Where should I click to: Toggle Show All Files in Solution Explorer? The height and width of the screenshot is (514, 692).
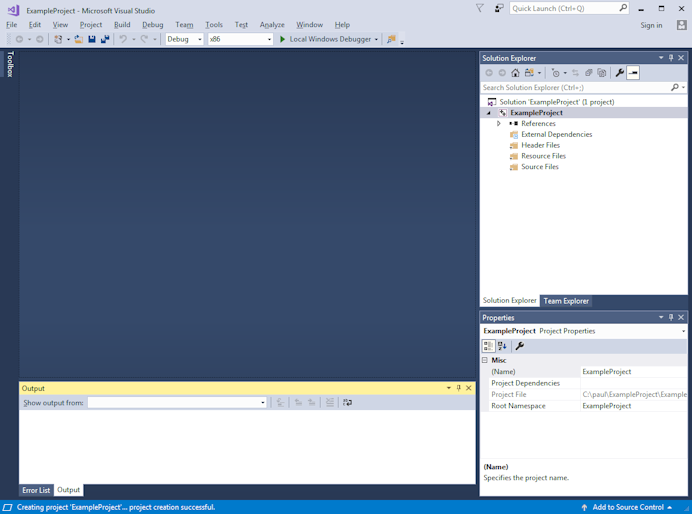[602, 73]
